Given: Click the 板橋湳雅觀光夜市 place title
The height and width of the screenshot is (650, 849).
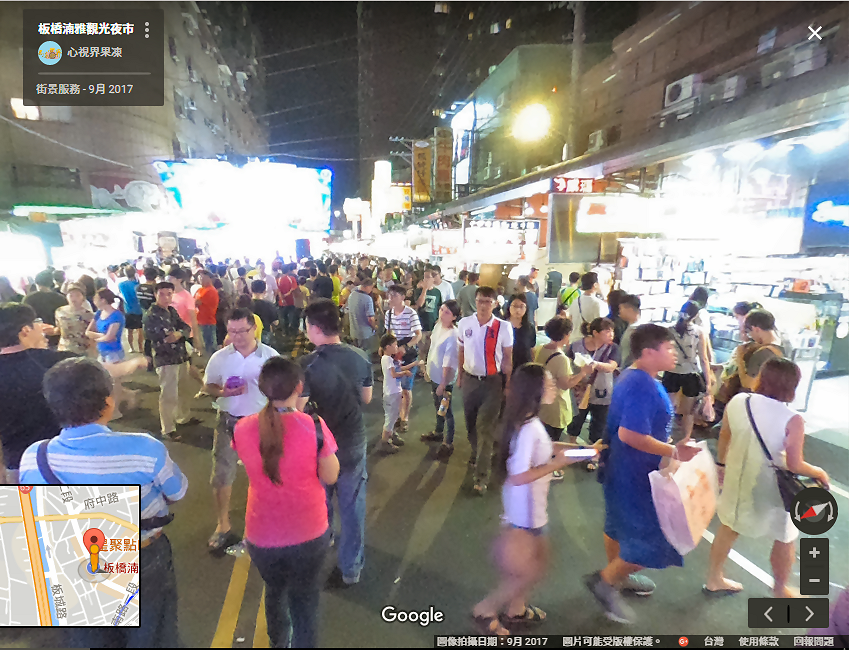Looking at the screenshot, I should tap(85, 29).
